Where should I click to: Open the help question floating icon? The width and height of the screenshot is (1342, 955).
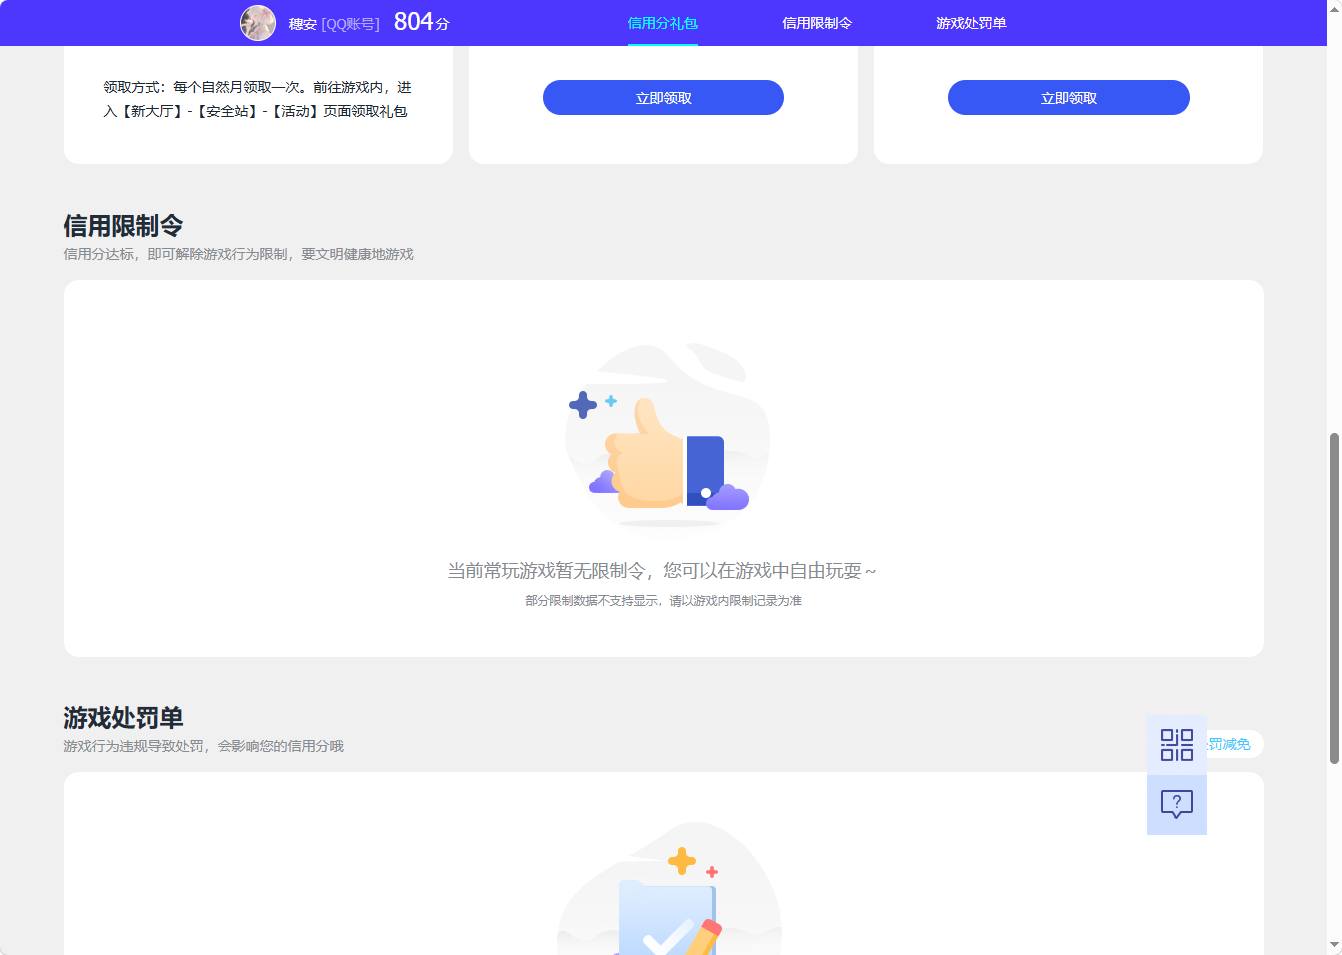(1177, 805)
